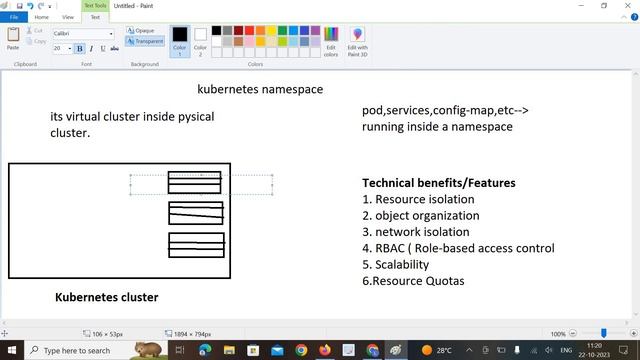The image size is (640, 360).
Task: Toggle Bold formatting
Action: coord(80,49)
